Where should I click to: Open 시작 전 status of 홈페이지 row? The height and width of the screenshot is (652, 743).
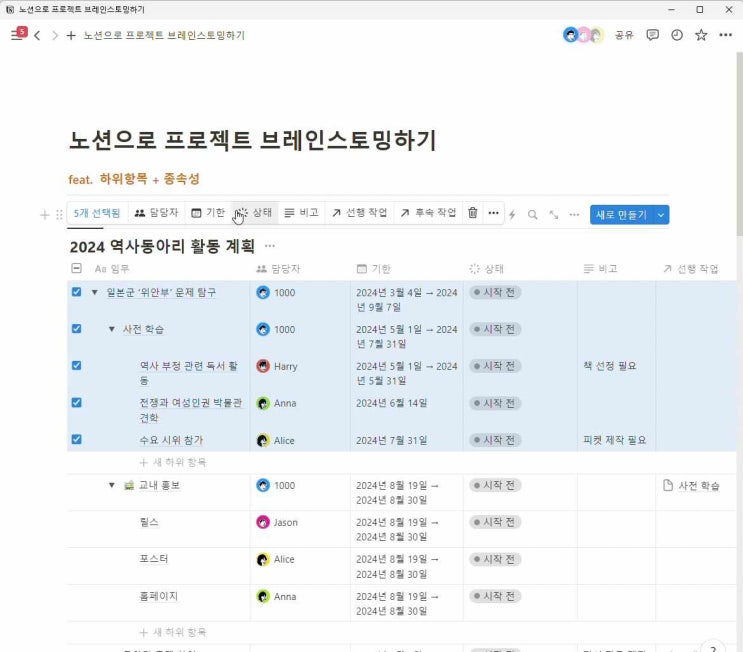coord(495,596)
